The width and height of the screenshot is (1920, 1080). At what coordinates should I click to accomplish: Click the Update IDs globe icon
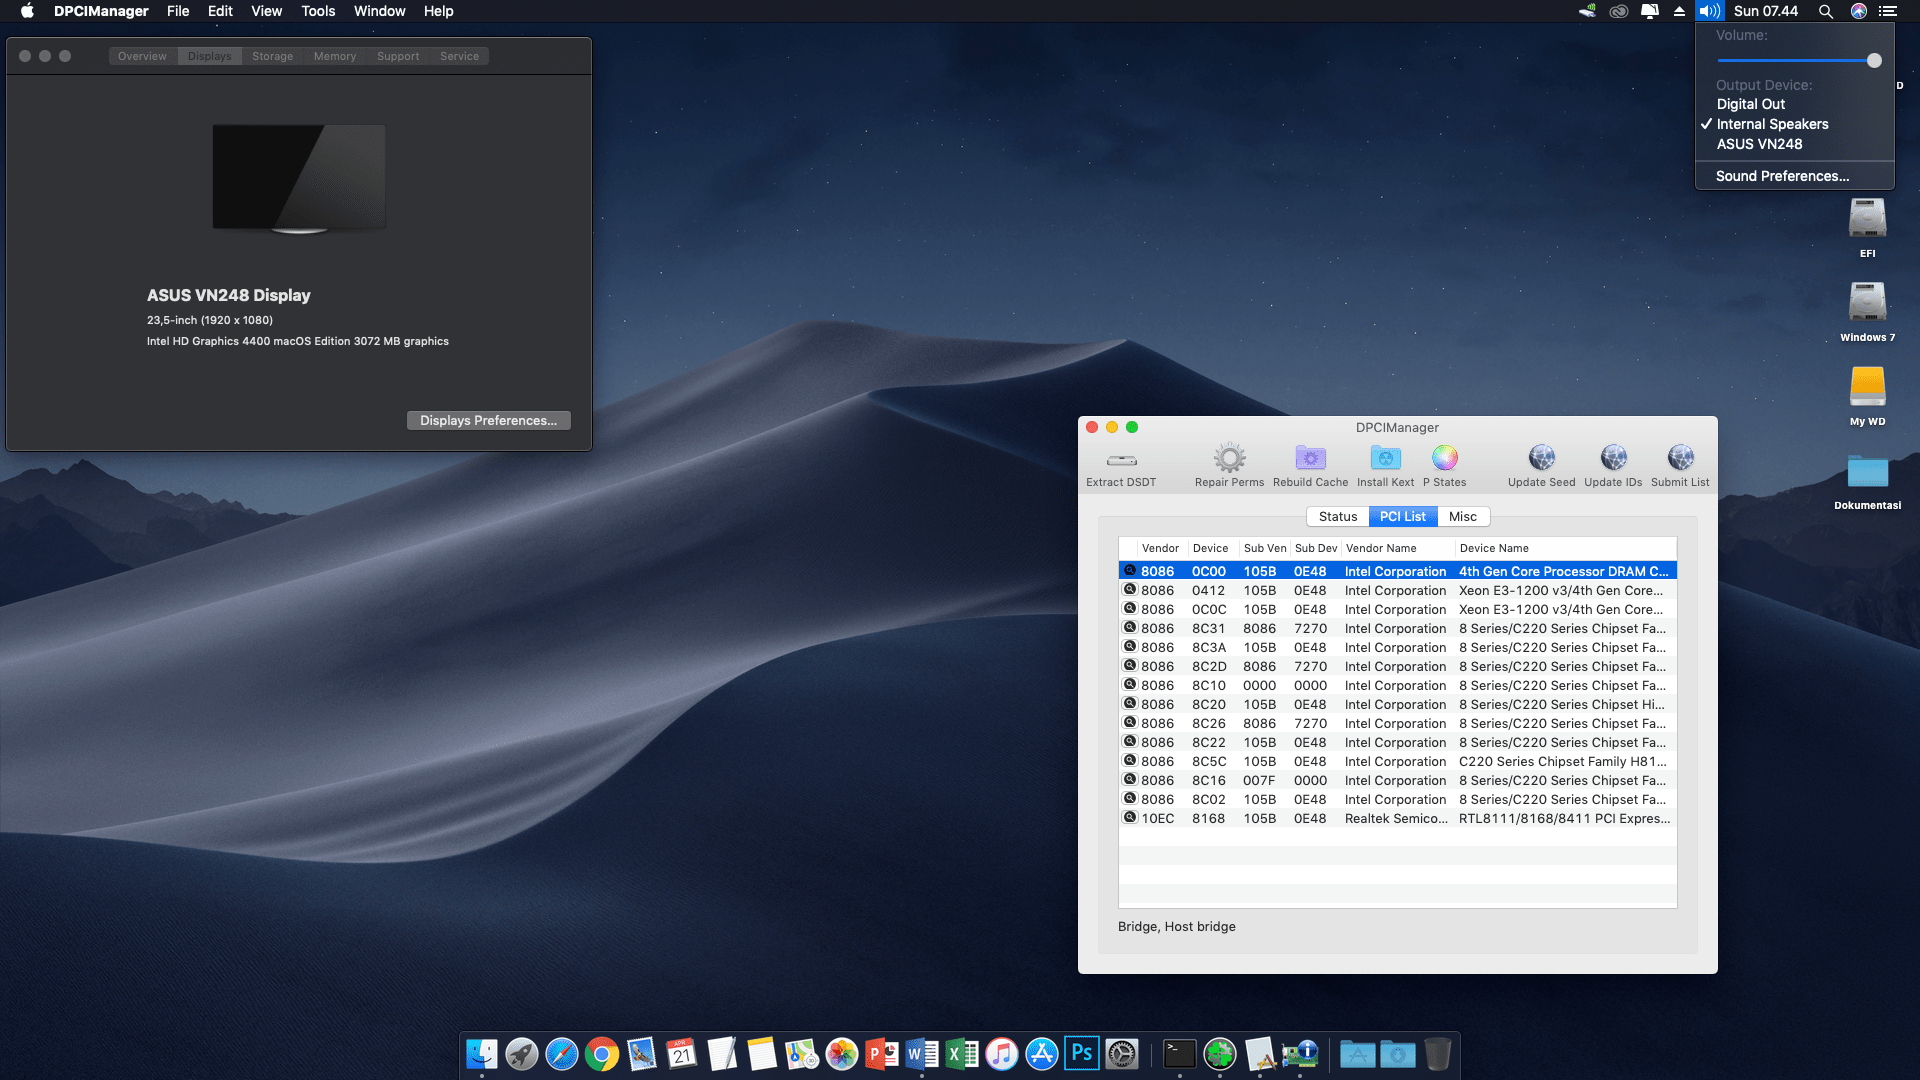tap(1613, 458)
